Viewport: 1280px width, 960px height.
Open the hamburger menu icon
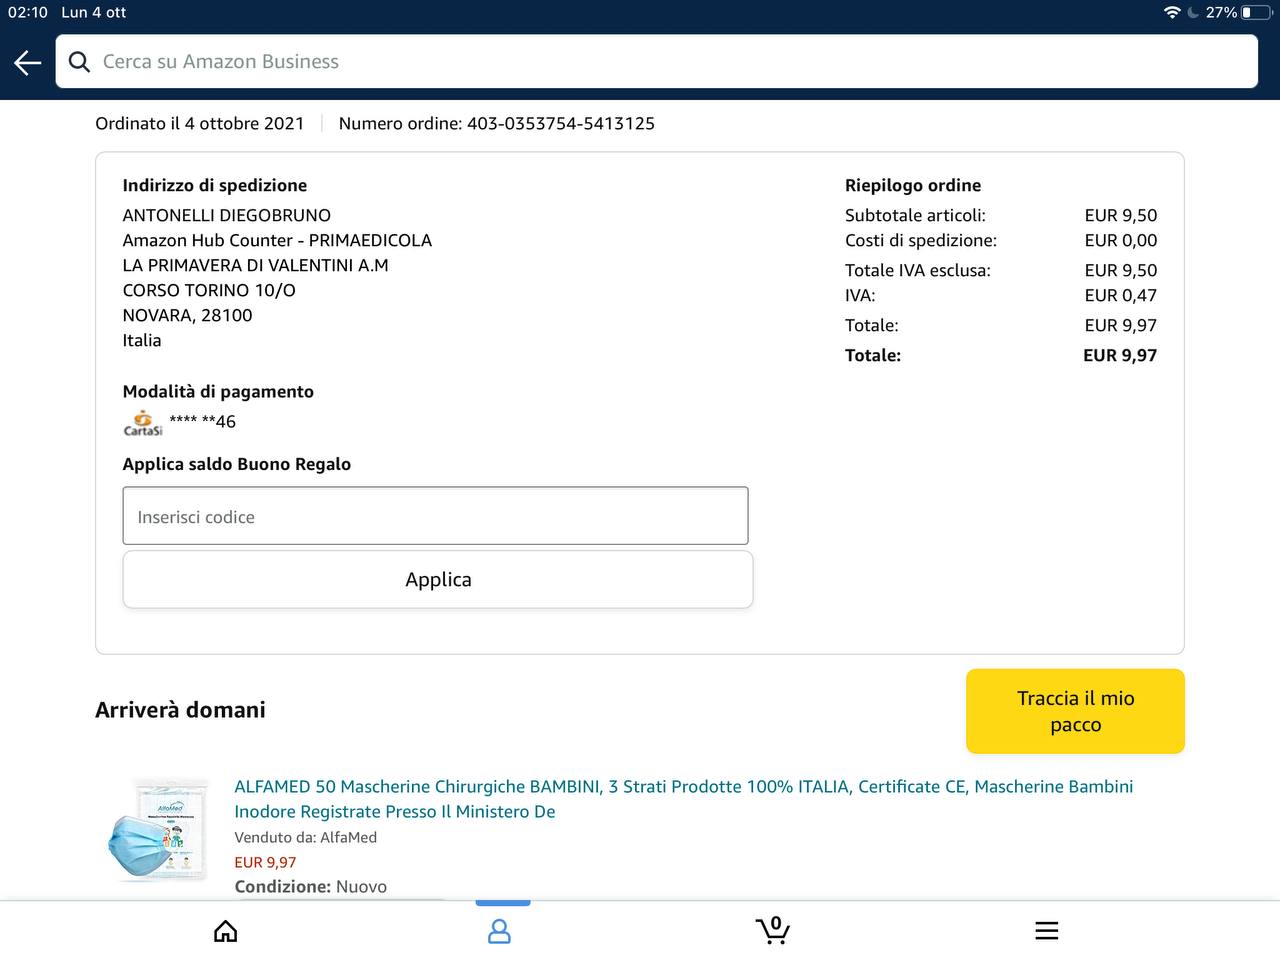1046,931
